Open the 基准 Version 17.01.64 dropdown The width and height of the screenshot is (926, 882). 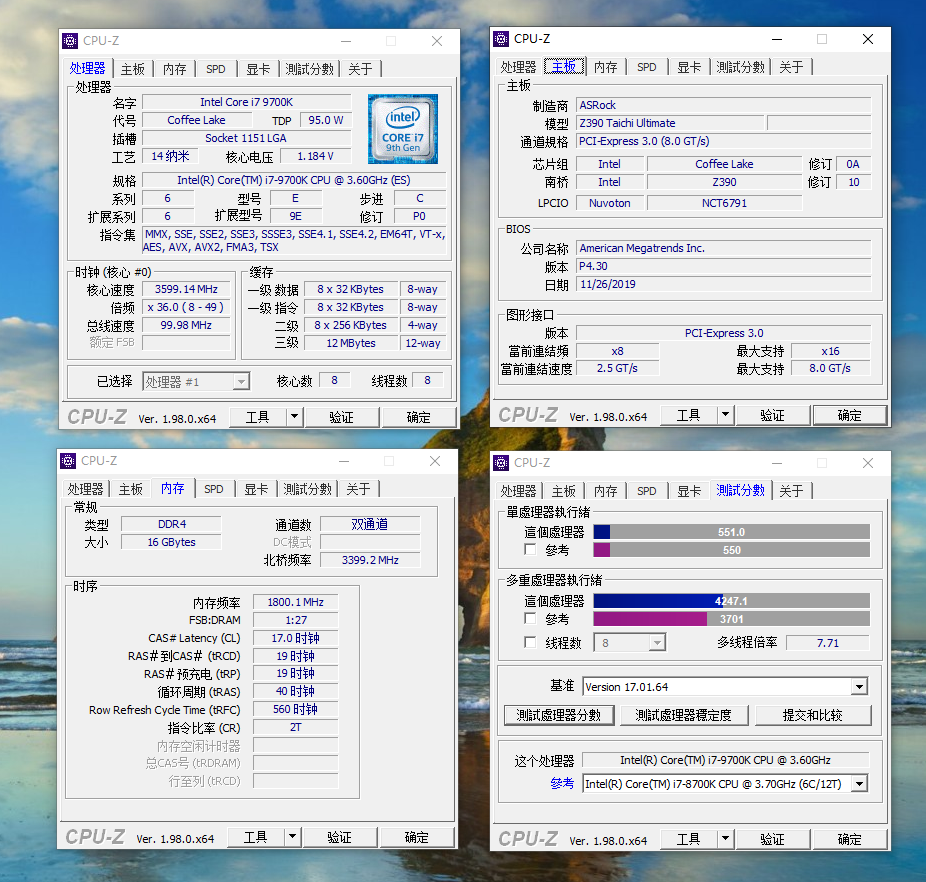coord(859,686)
